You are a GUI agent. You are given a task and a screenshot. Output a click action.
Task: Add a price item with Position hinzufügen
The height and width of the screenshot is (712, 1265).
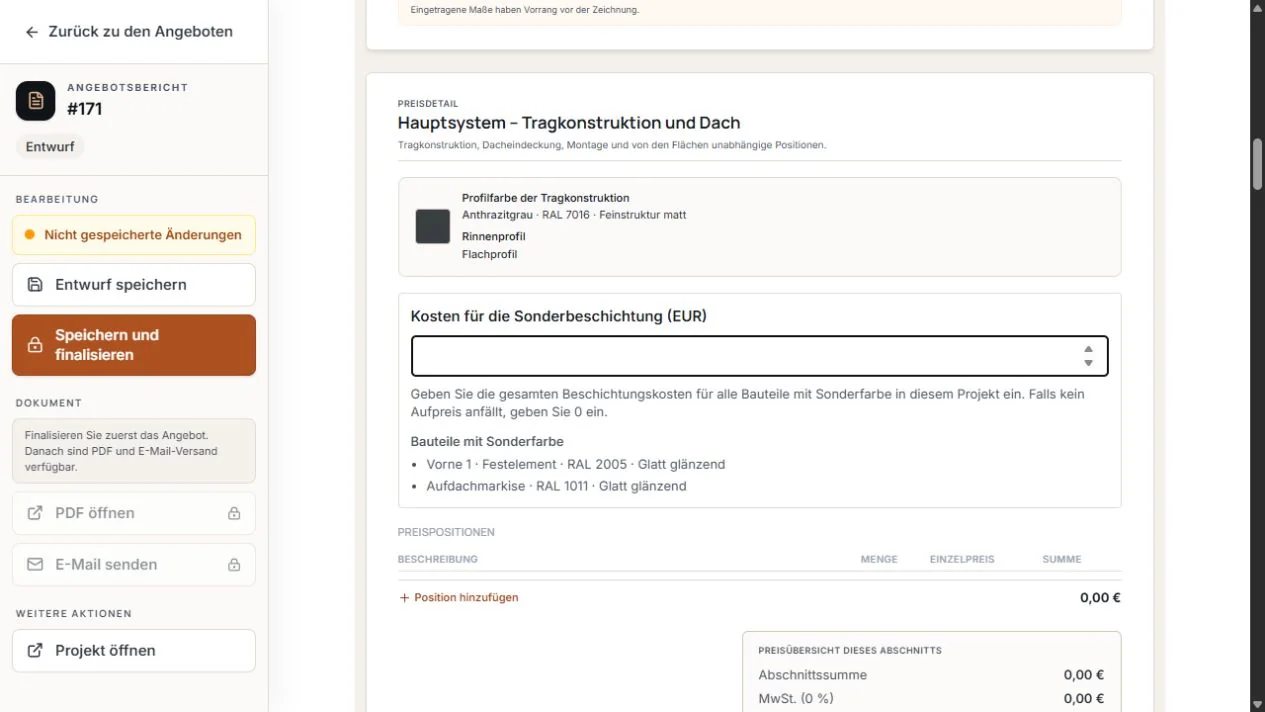click(459, 598)
